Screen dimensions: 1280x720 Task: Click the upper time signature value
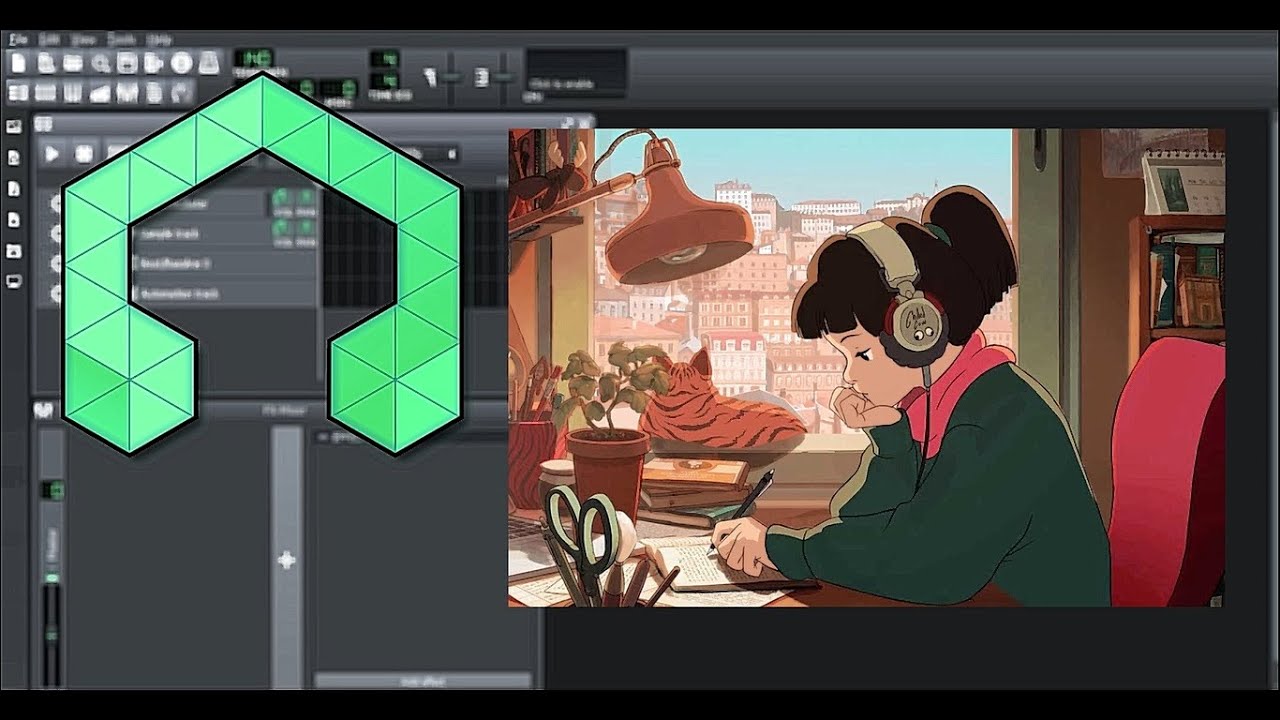pos(384,59)
